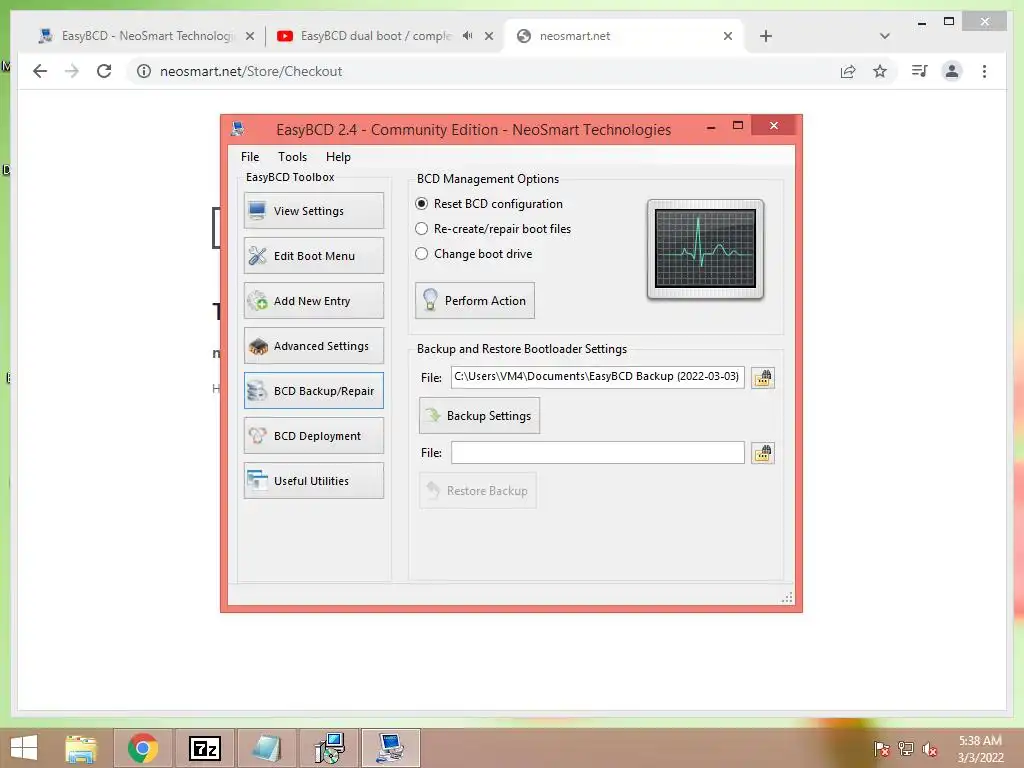Go back in browser

pyautogui.click(x=40, y=71)
